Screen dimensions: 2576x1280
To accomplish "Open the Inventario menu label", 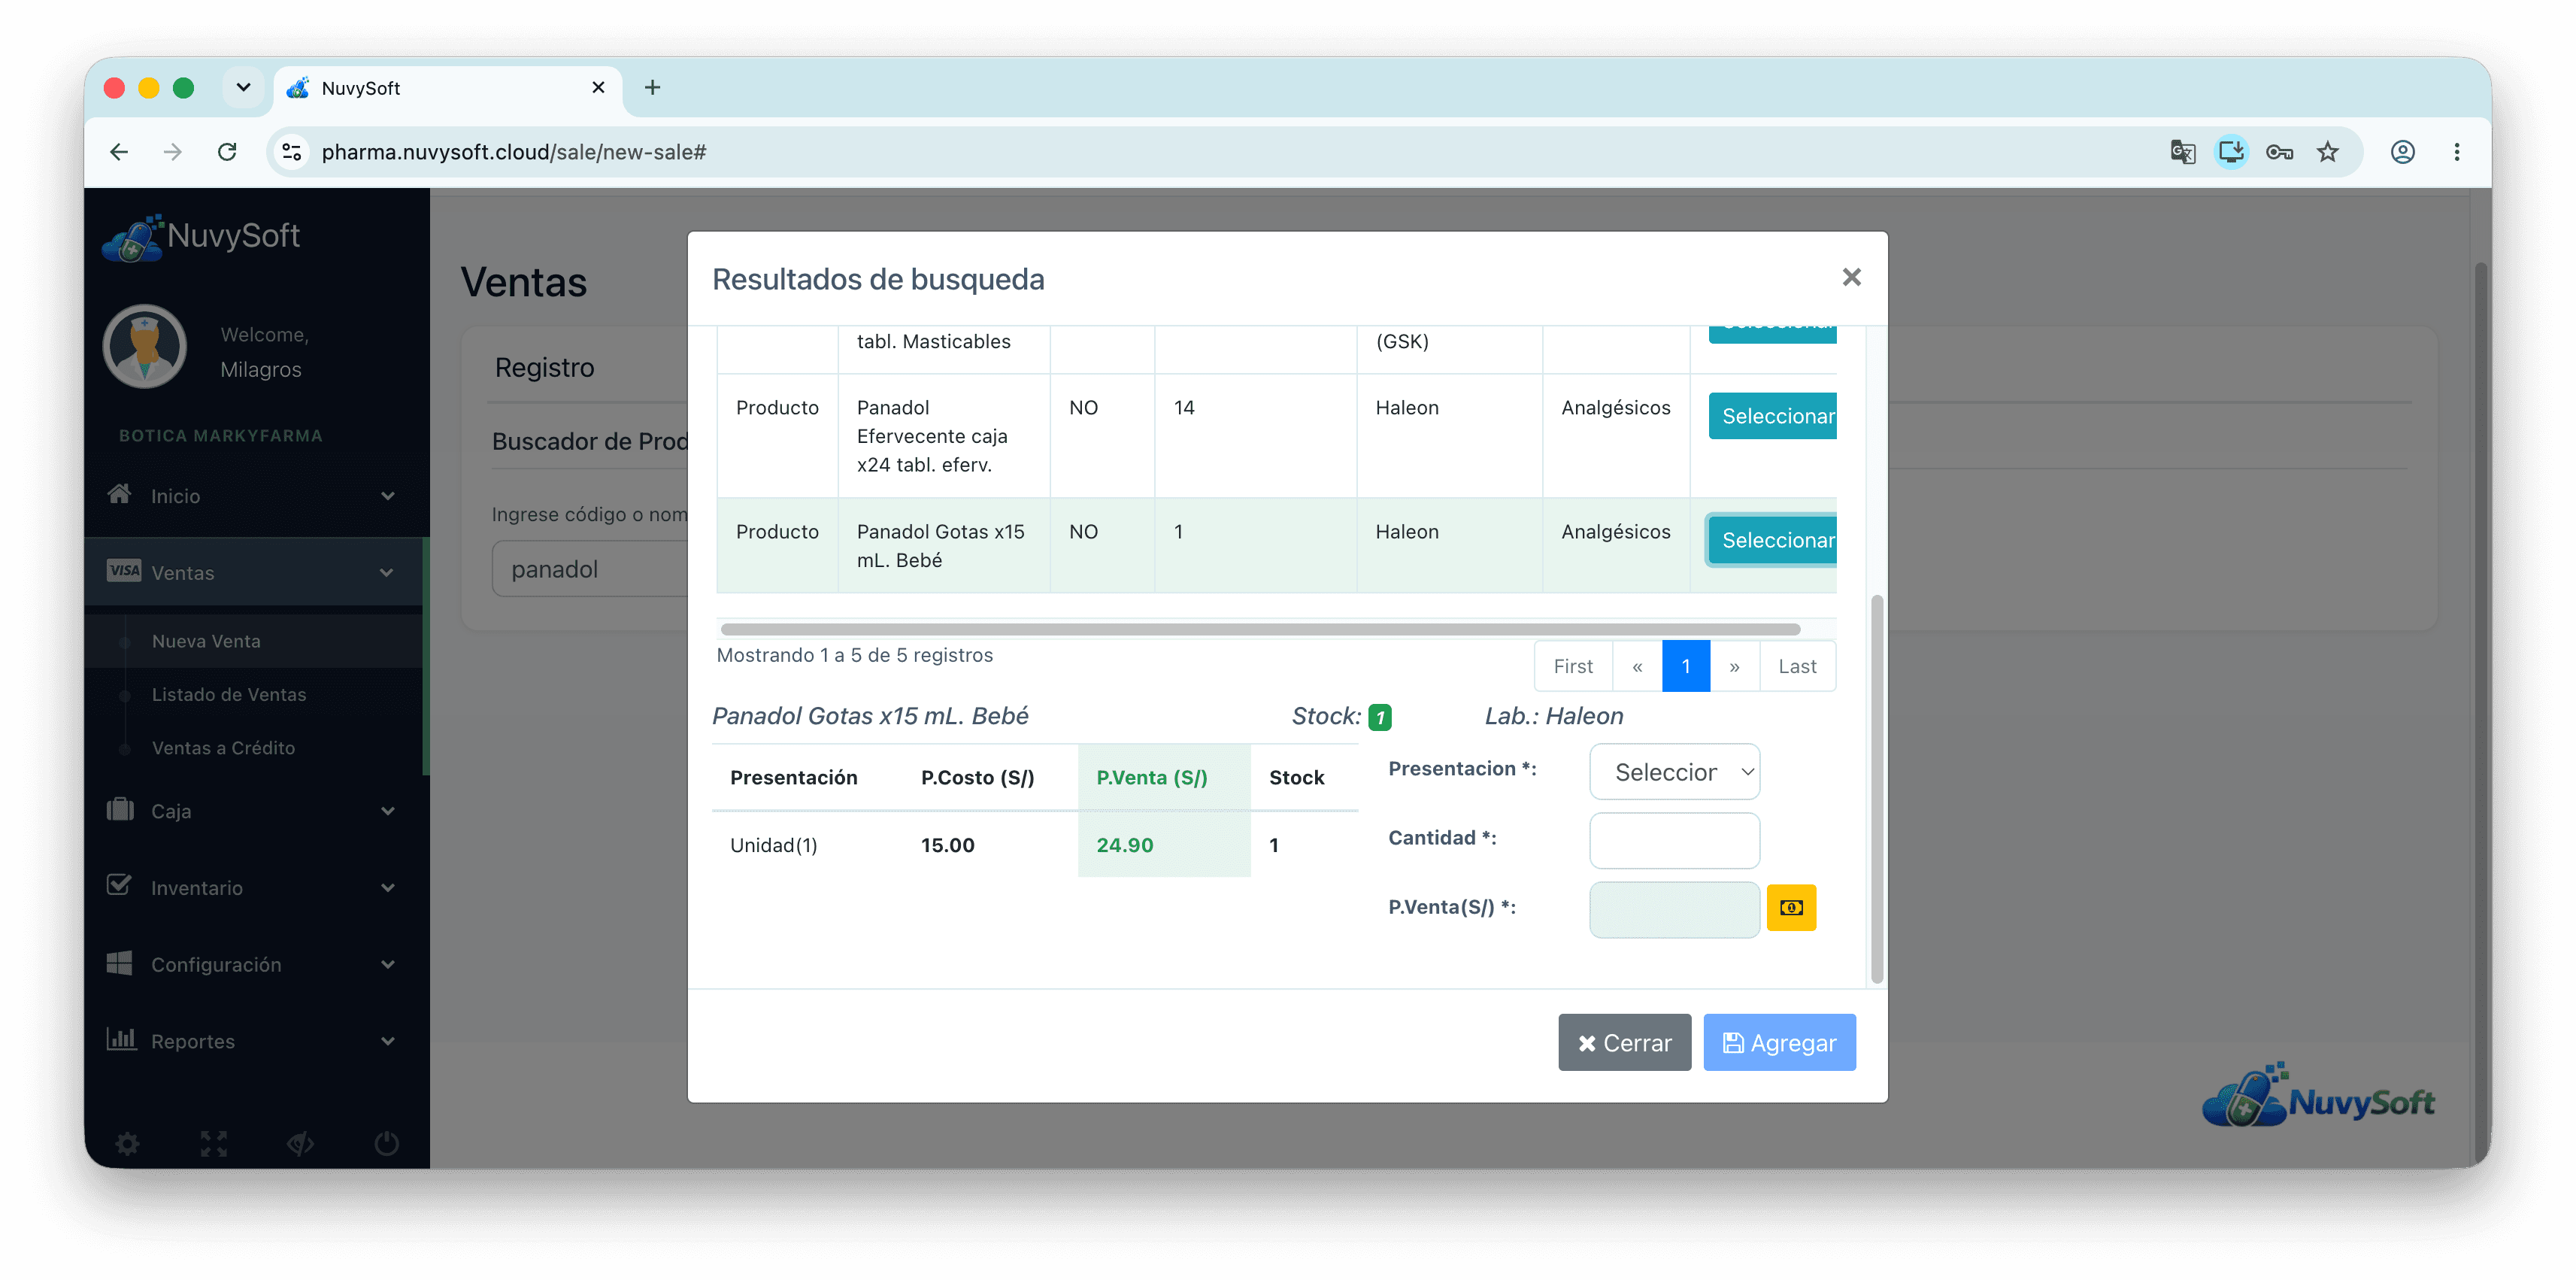I will (197, 888).
